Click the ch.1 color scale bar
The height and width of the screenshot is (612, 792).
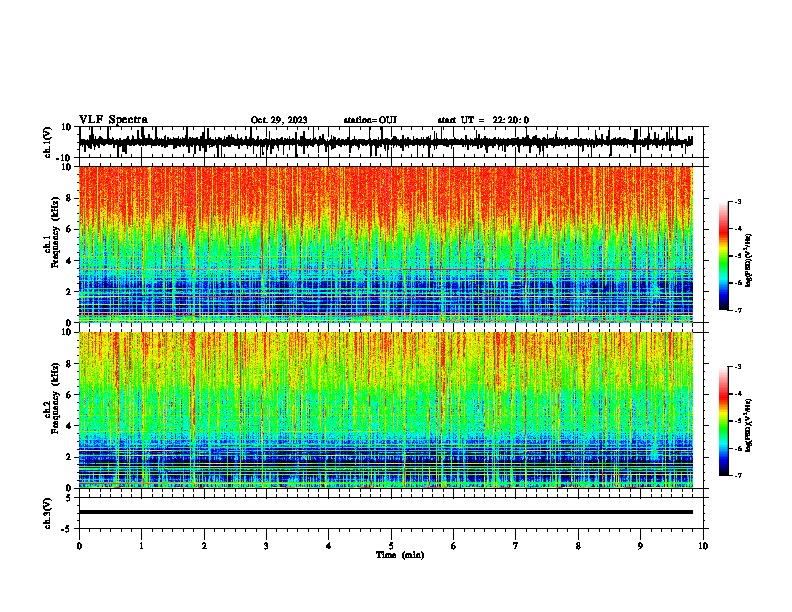pos(724,256)
